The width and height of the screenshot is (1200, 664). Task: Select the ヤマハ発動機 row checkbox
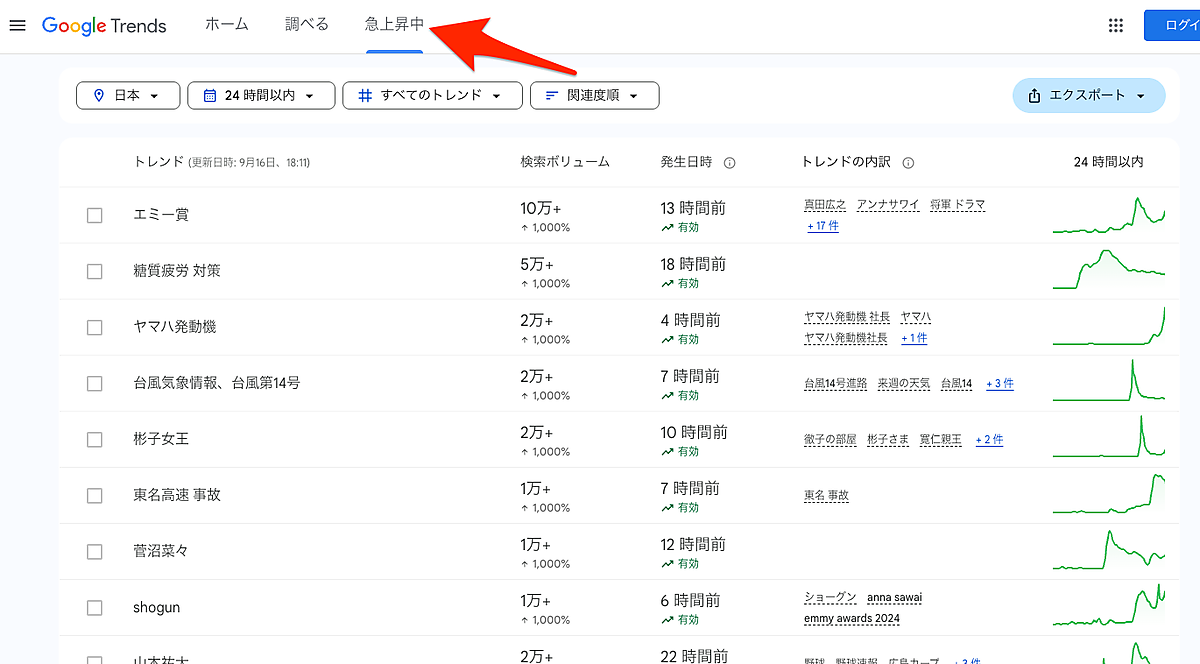(x=95, y=327)
